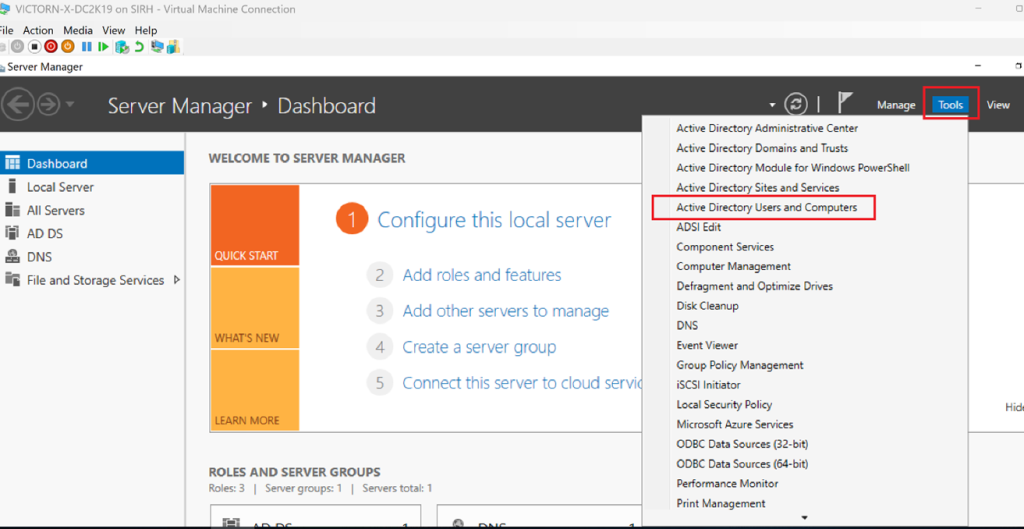Click the back navigation arrow in Server Manager
Image resolution: width=1024 pixels, height=529 pixels.
[18, 104]
